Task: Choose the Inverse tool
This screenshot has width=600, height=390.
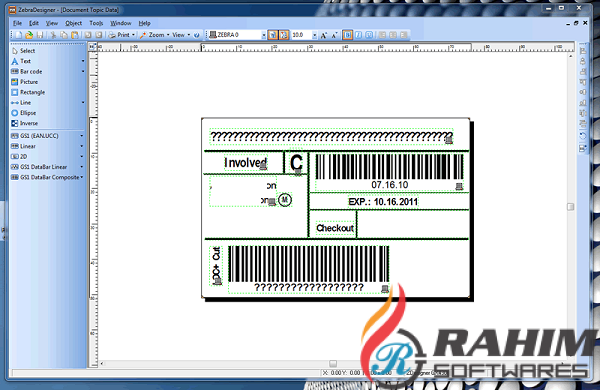Action: pos(25,123)
